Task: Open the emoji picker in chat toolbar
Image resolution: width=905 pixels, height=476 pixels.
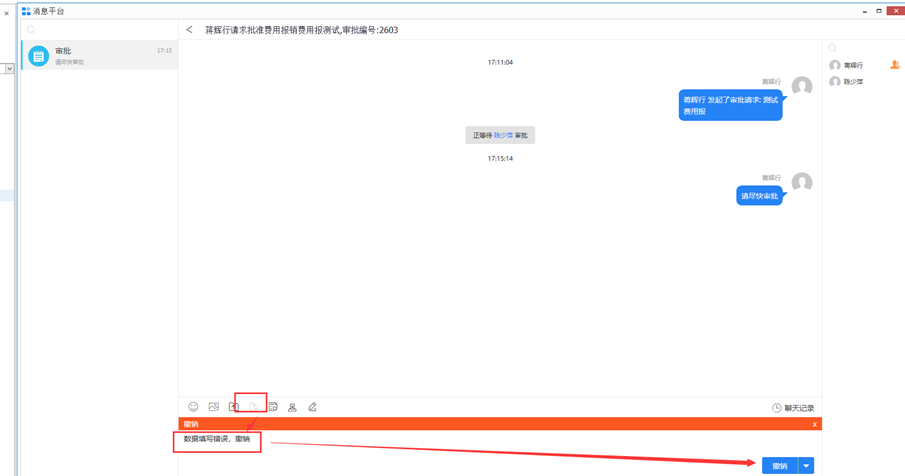Action: [x=193, y=407]
